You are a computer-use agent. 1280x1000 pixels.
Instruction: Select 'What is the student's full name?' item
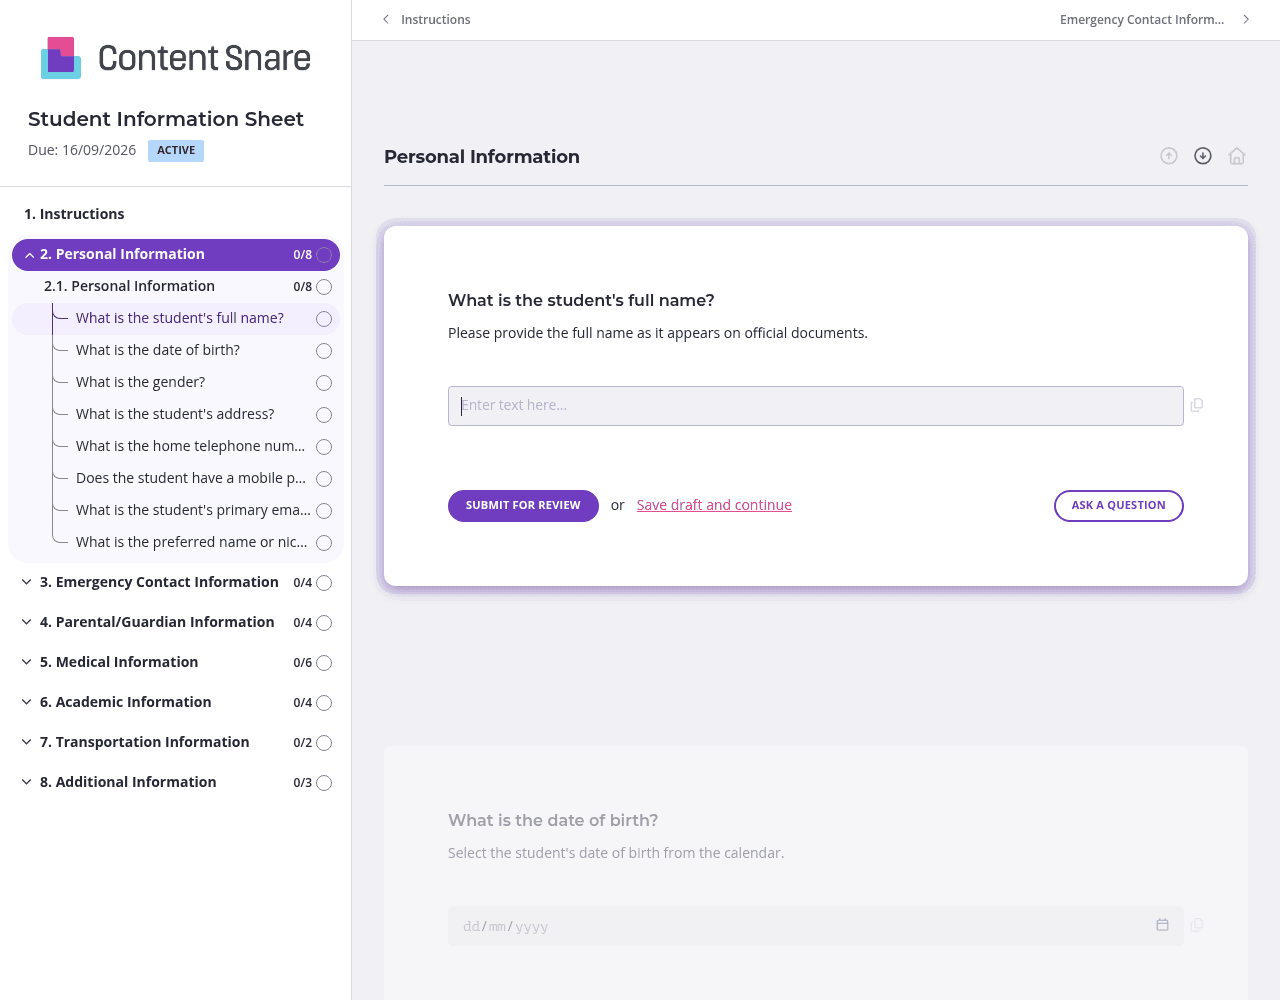click(180, 318)
